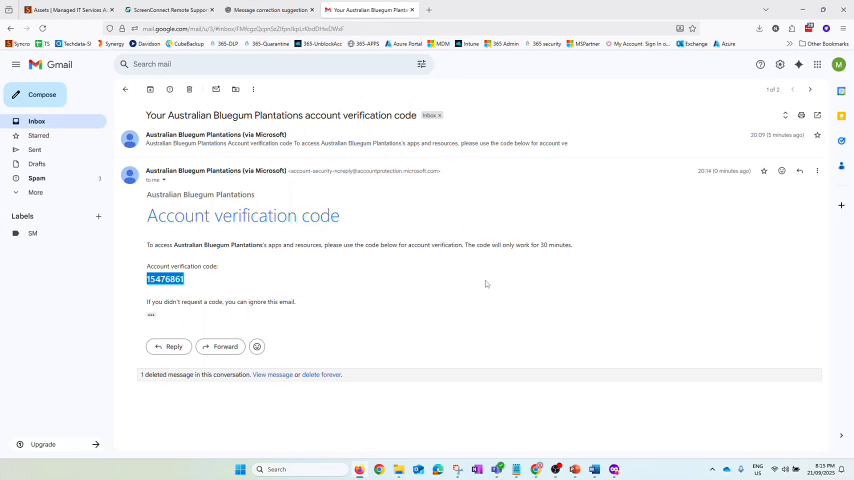Click the Search mail field

(274, 64)
